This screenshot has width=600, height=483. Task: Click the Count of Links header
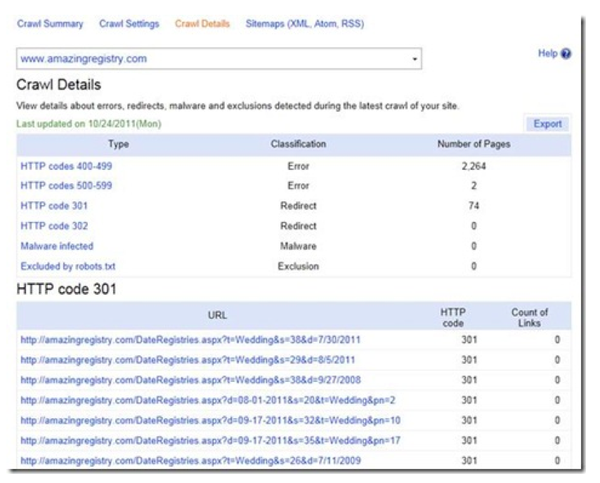click(530, 318)
